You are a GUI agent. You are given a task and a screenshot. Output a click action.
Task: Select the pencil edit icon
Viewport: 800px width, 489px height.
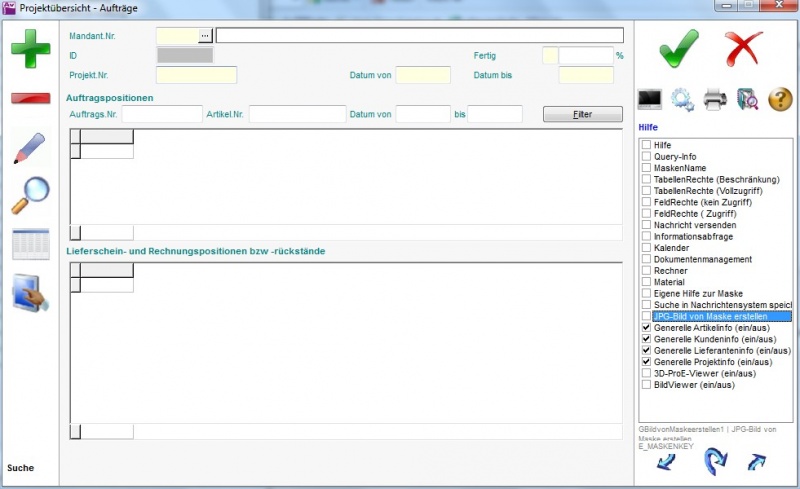click(x=30, y=147)
